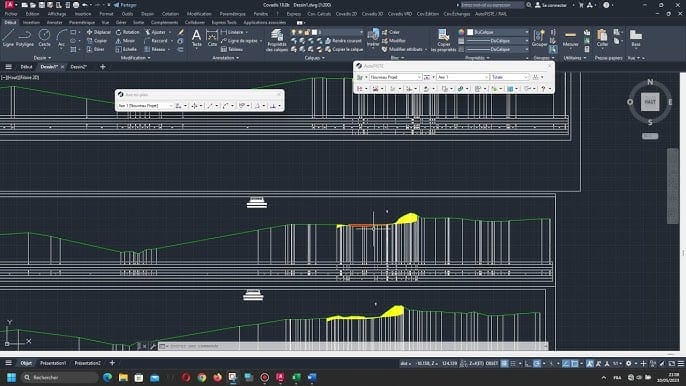Click the Grouper tool
This screenshot has width=686, height=386.
click(539, 38)
